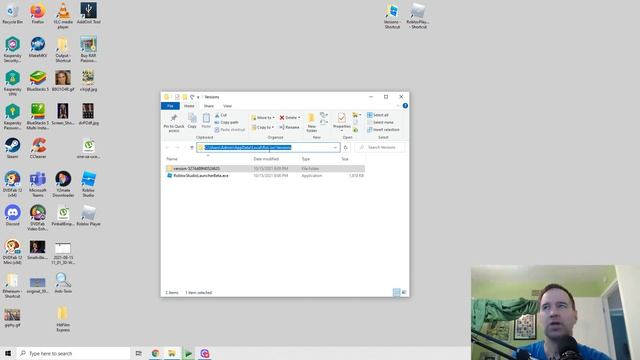Select the Discord desktop icon
The height and width of the screenshot is (360, 640).
pos(13,216)
